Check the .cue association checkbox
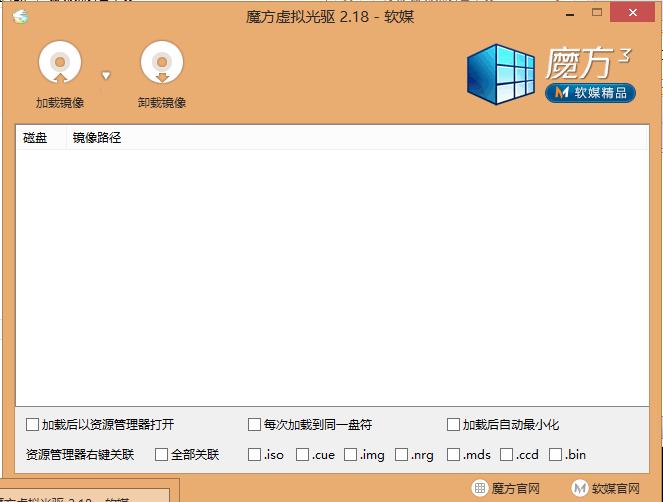The image size is (663, 502). (x=302, y=455)
